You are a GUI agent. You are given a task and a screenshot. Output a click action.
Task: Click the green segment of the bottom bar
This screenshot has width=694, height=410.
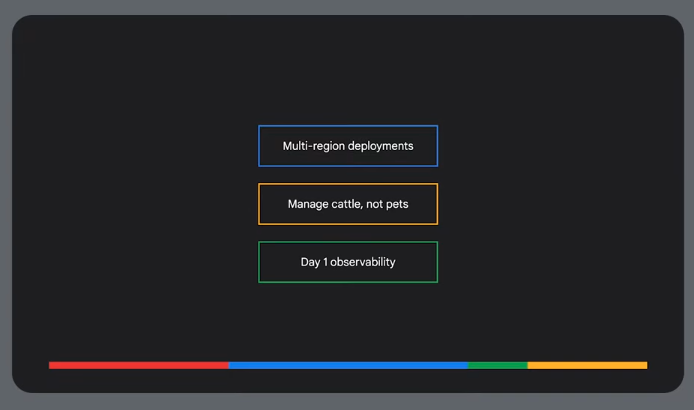coord(497,365)
